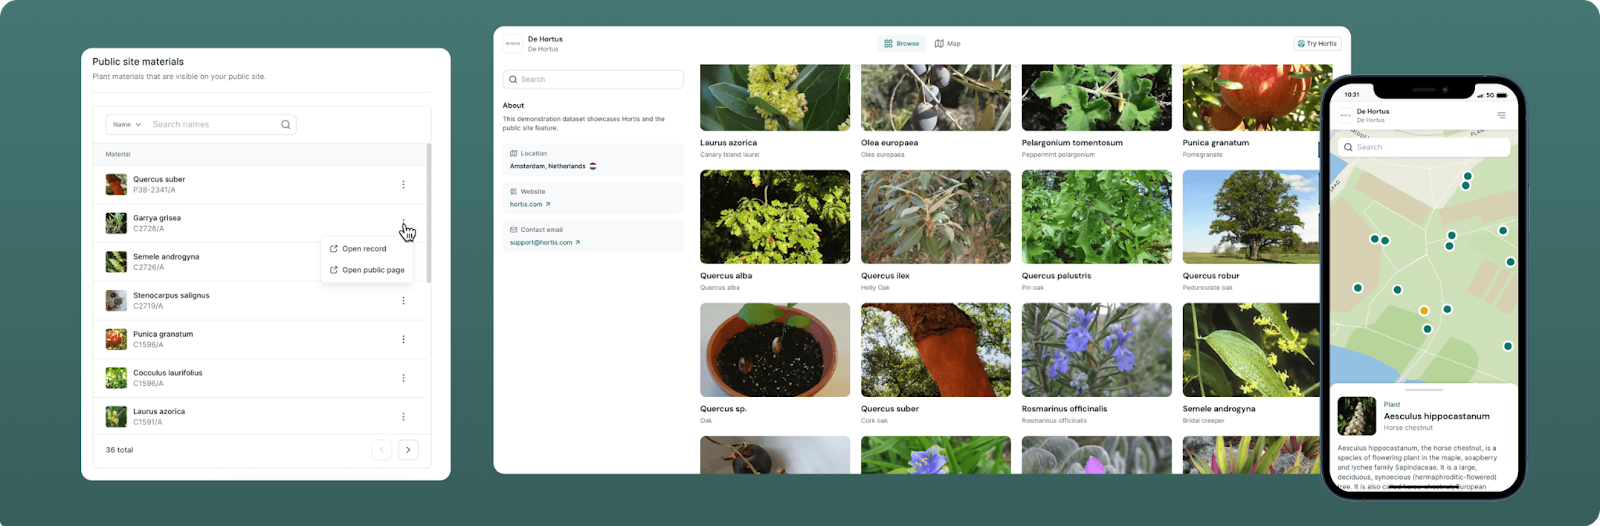Click the magnifier icon in Search names field
1600x526 pixels.
click(x=286, y=125)
